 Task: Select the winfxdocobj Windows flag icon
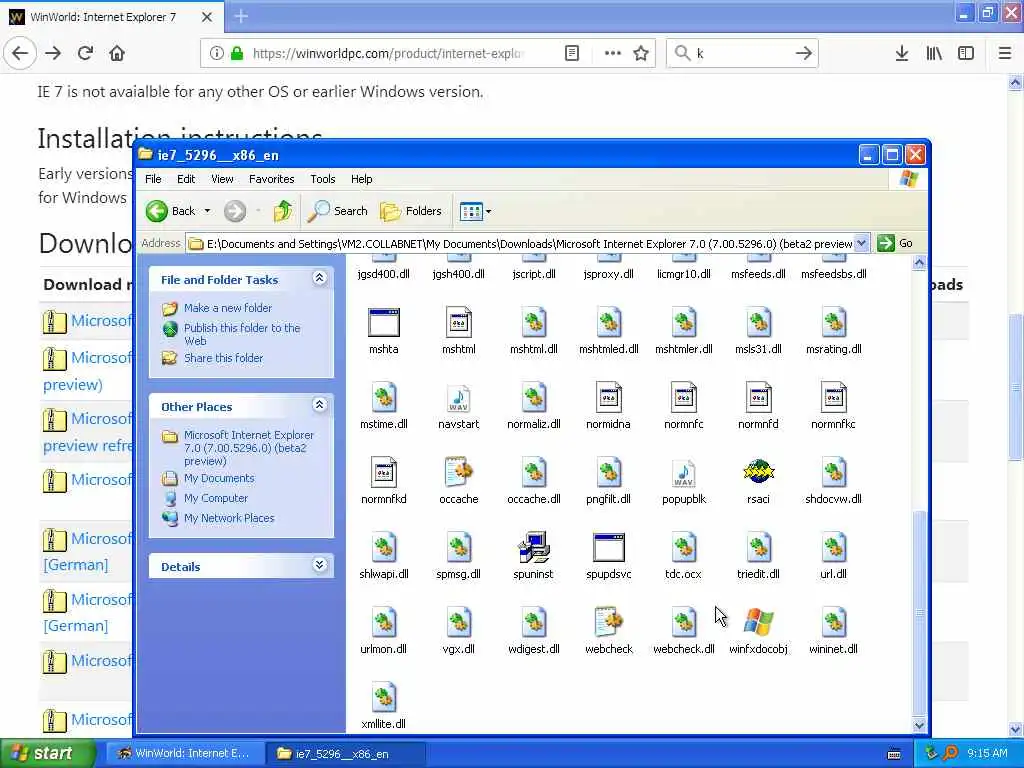(x=758, y=622)
